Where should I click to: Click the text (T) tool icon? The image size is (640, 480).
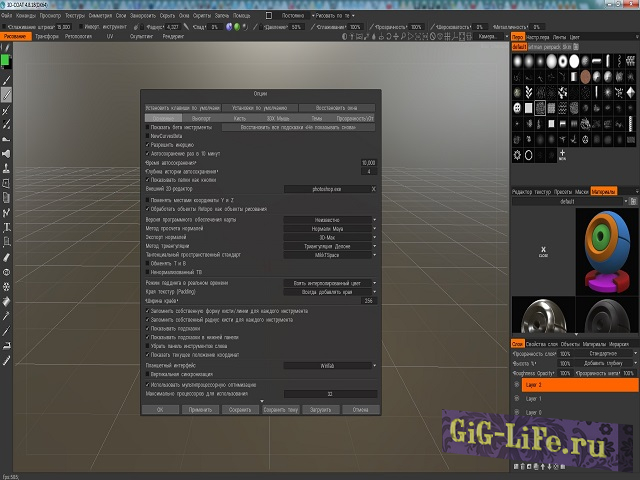(6, 227)
